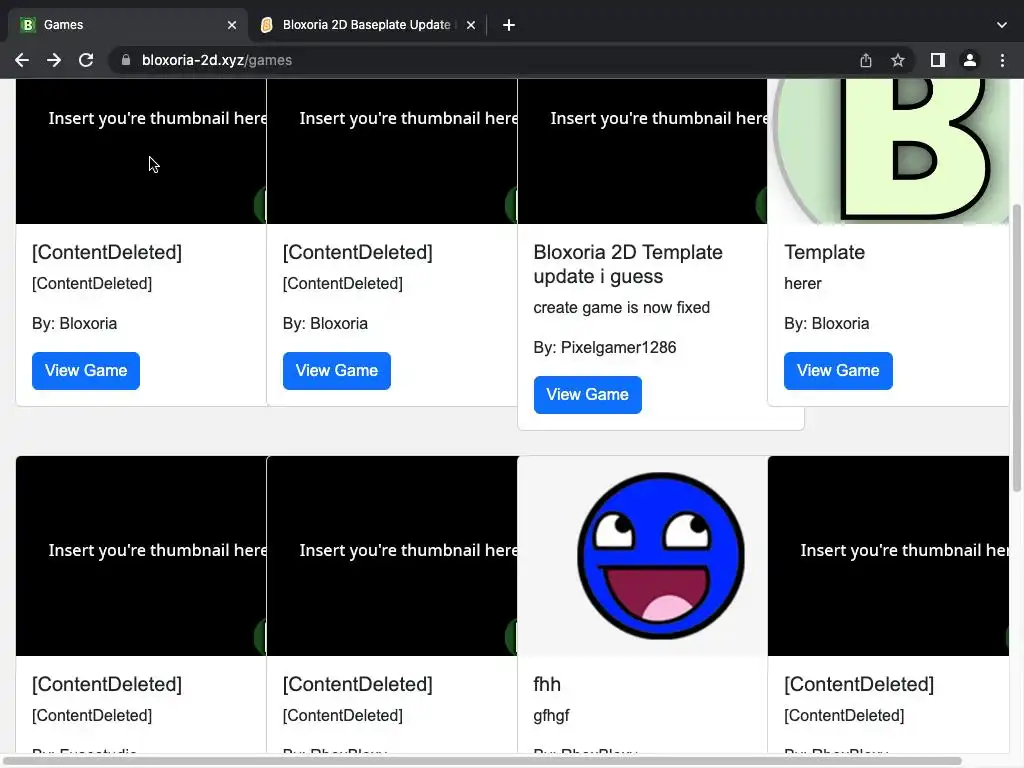1024x768 pixels.
Task: Reload the bloxoria games page
Action: (86, 60)
